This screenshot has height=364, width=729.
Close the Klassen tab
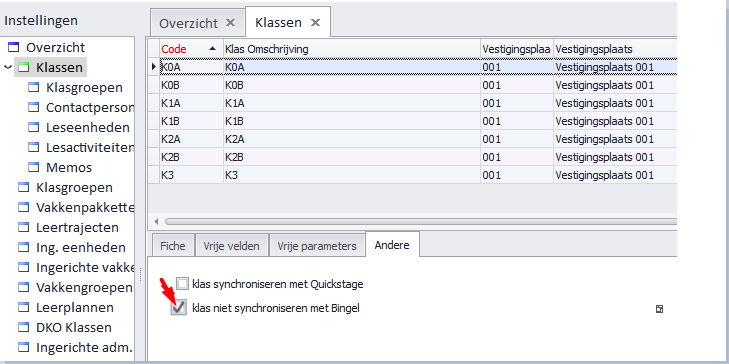click(x=315, y=22)
